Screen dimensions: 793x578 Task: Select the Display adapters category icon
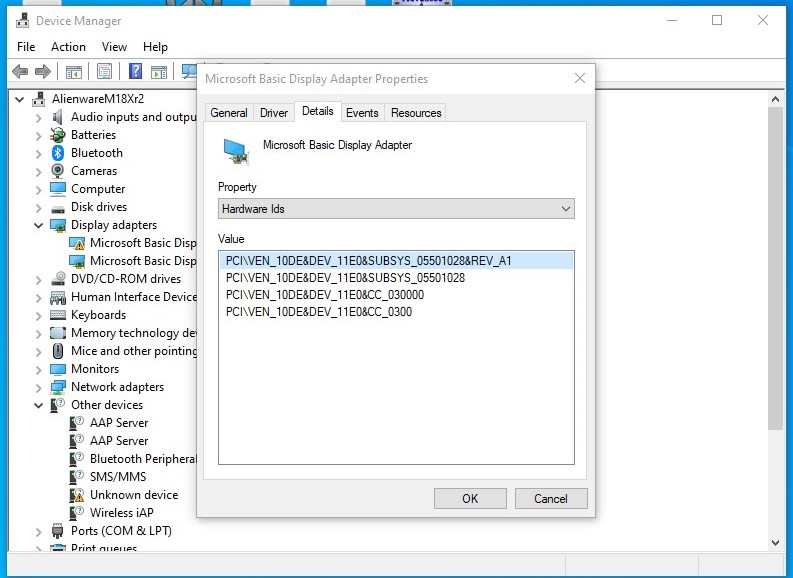tap(58, 225)
